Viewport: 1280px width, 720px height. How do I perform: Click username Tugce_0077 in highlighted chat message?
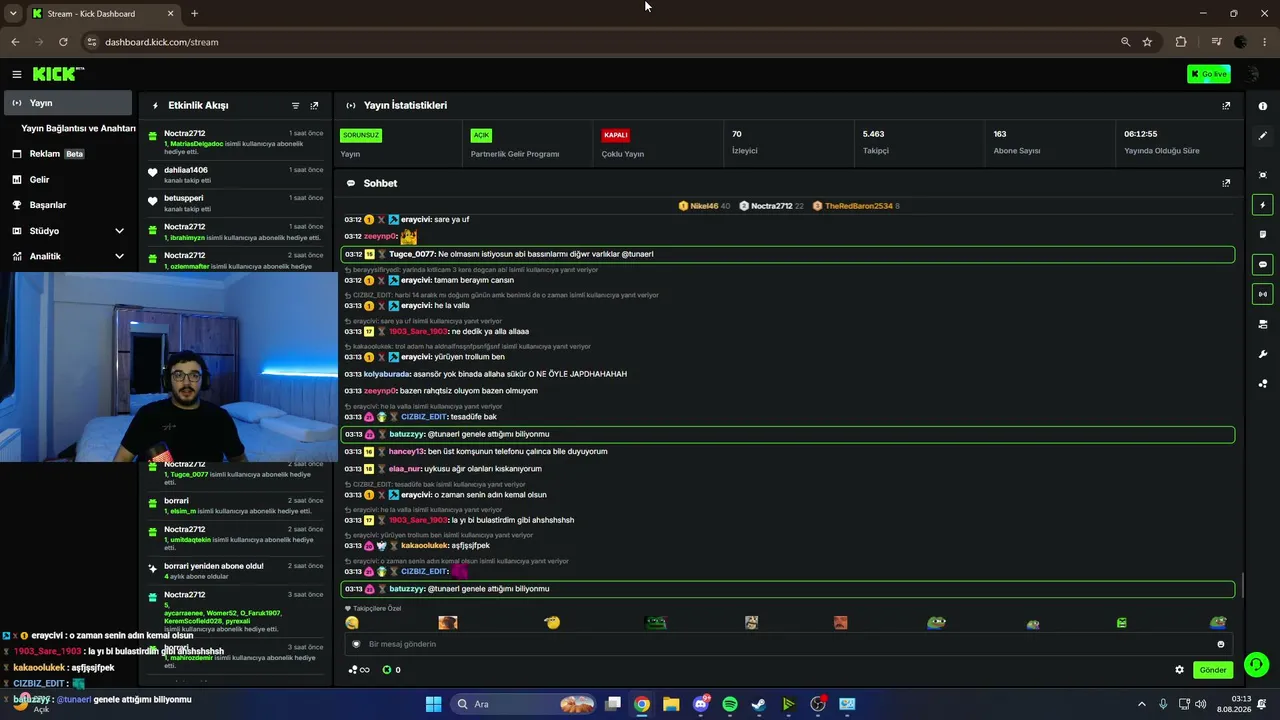coord(412,254)
